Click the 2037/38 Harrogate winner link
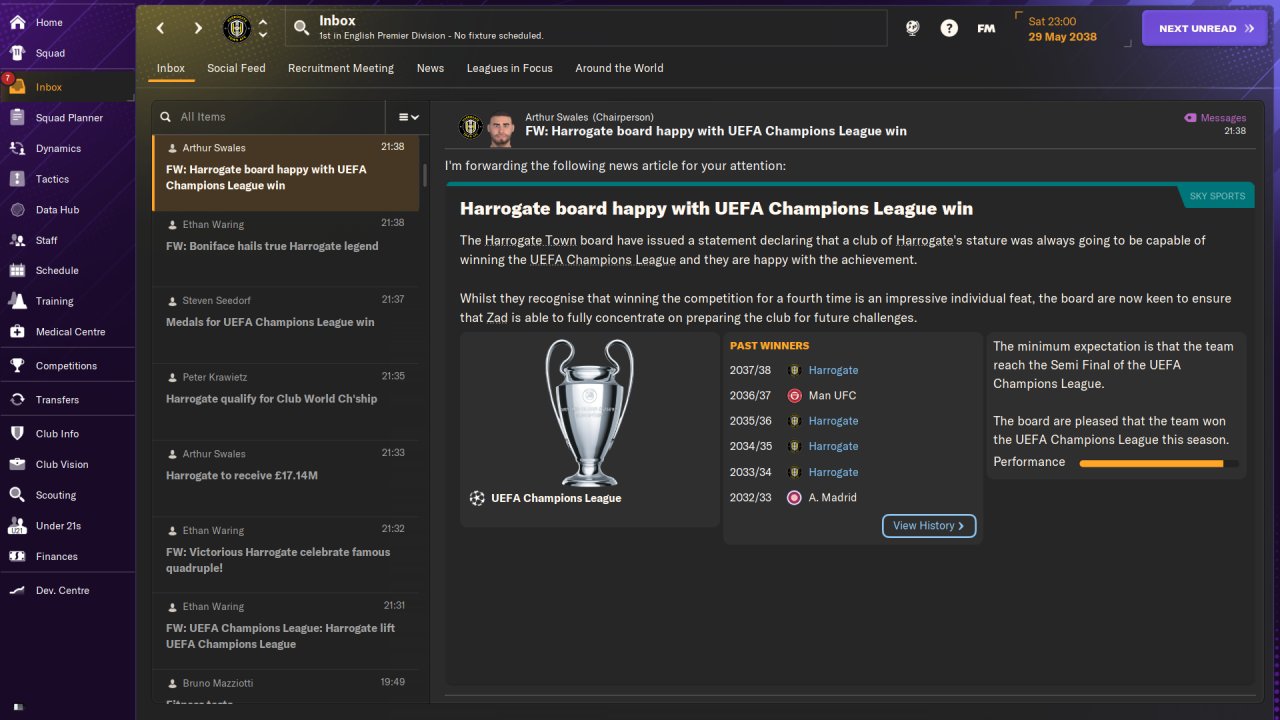Image resolution: width=1280 pixels, height=720 pixels. [833, 370]
